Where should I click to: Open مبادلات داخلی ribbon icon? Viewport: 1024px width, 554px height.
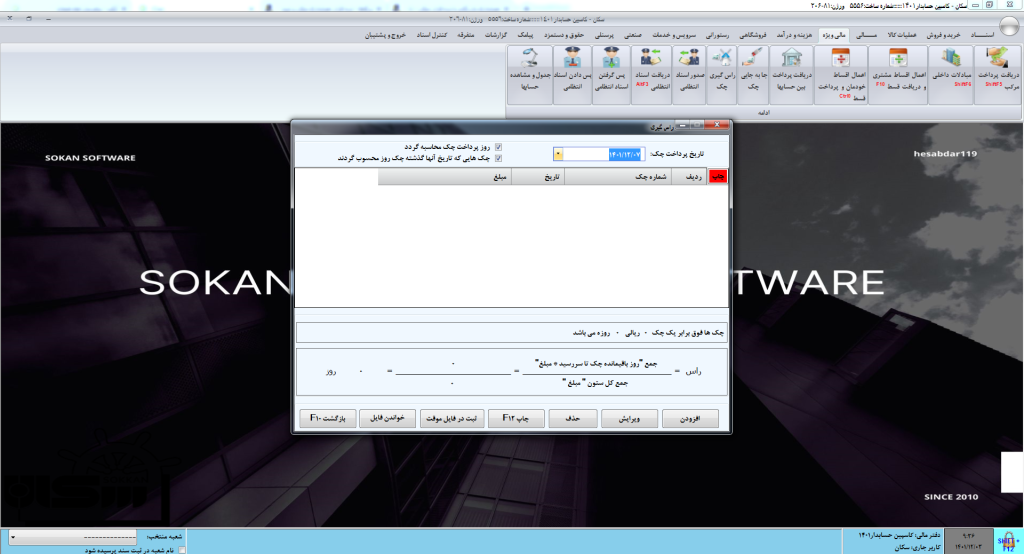pos(952,74)
